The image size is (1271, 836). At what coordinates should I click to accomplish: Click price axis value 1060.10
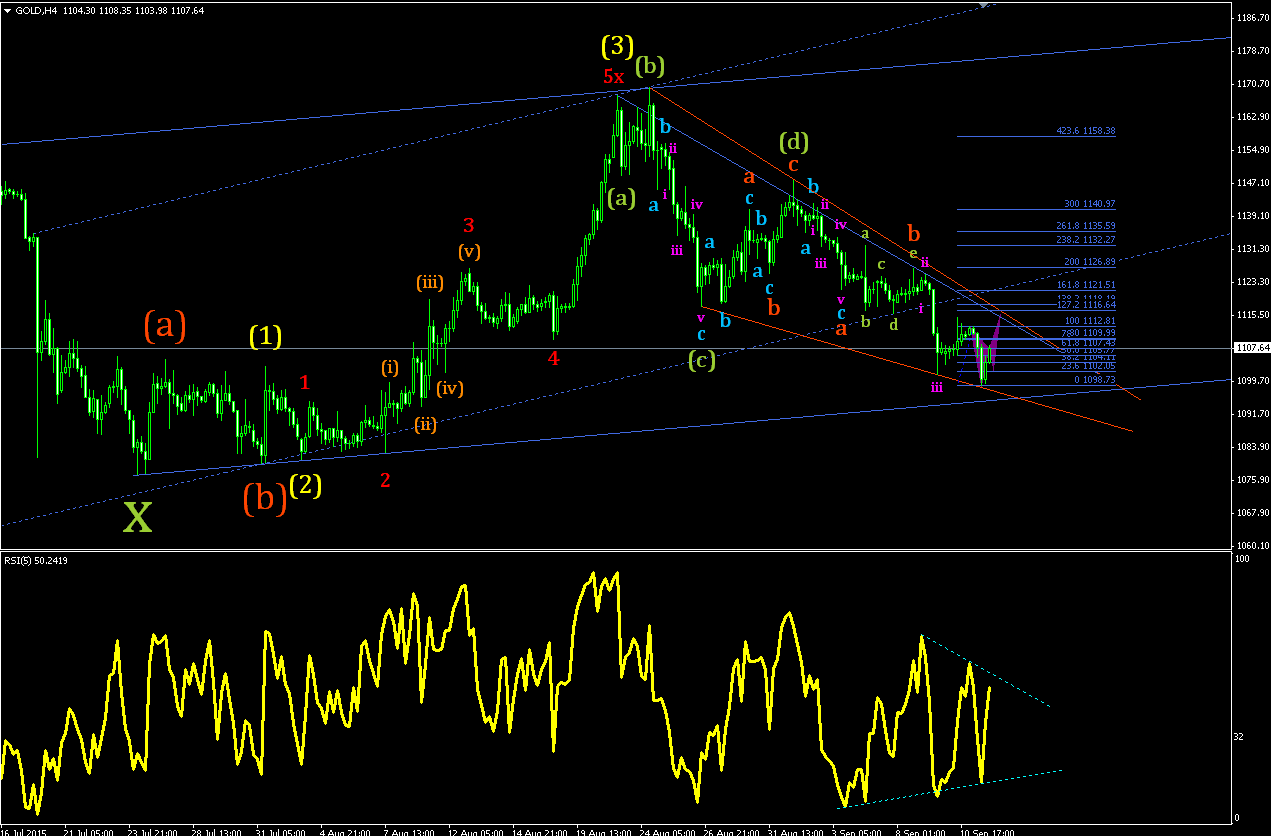[1253, 546]
